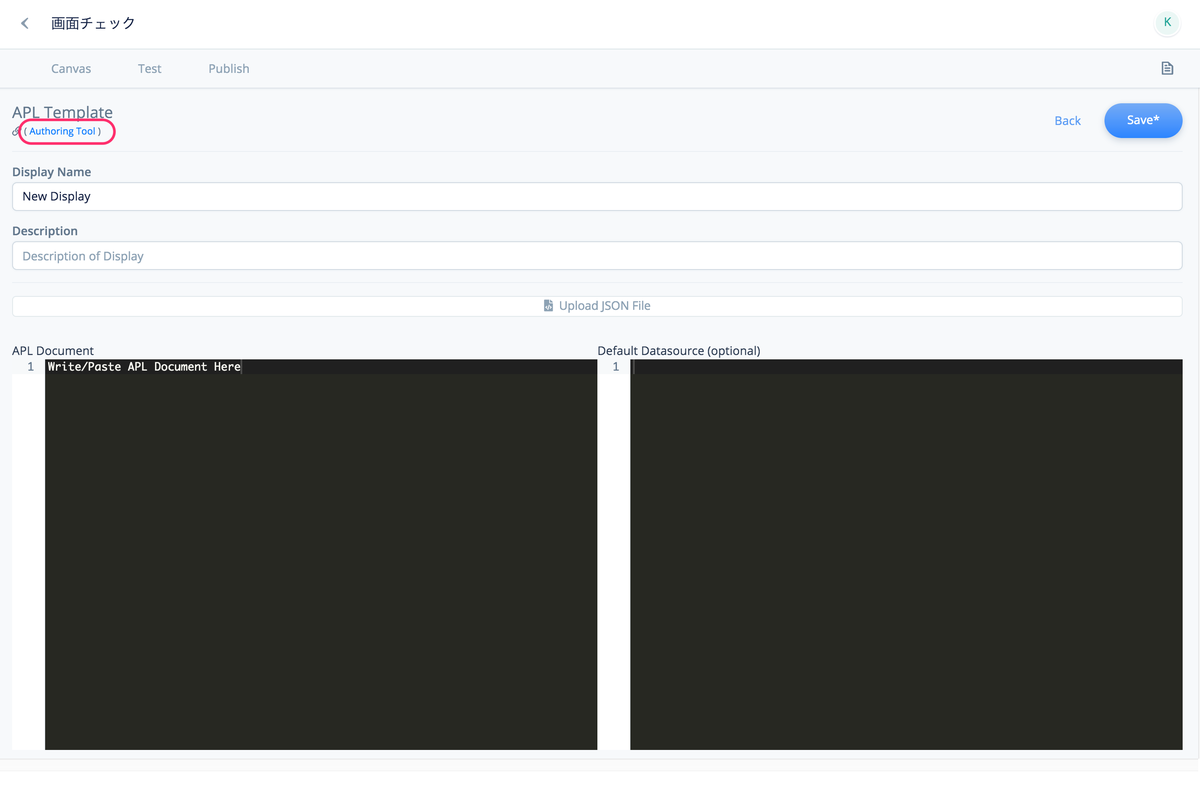The width and height of the screenshot is (1200, 789).
Task: Click the link icon beside Authoring Tool
Action: [x=16, y=132]
